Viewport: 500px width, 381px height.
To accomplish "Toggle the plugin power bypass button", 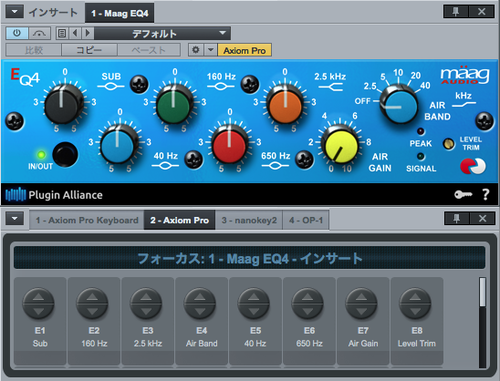I will tap(17, 33).
